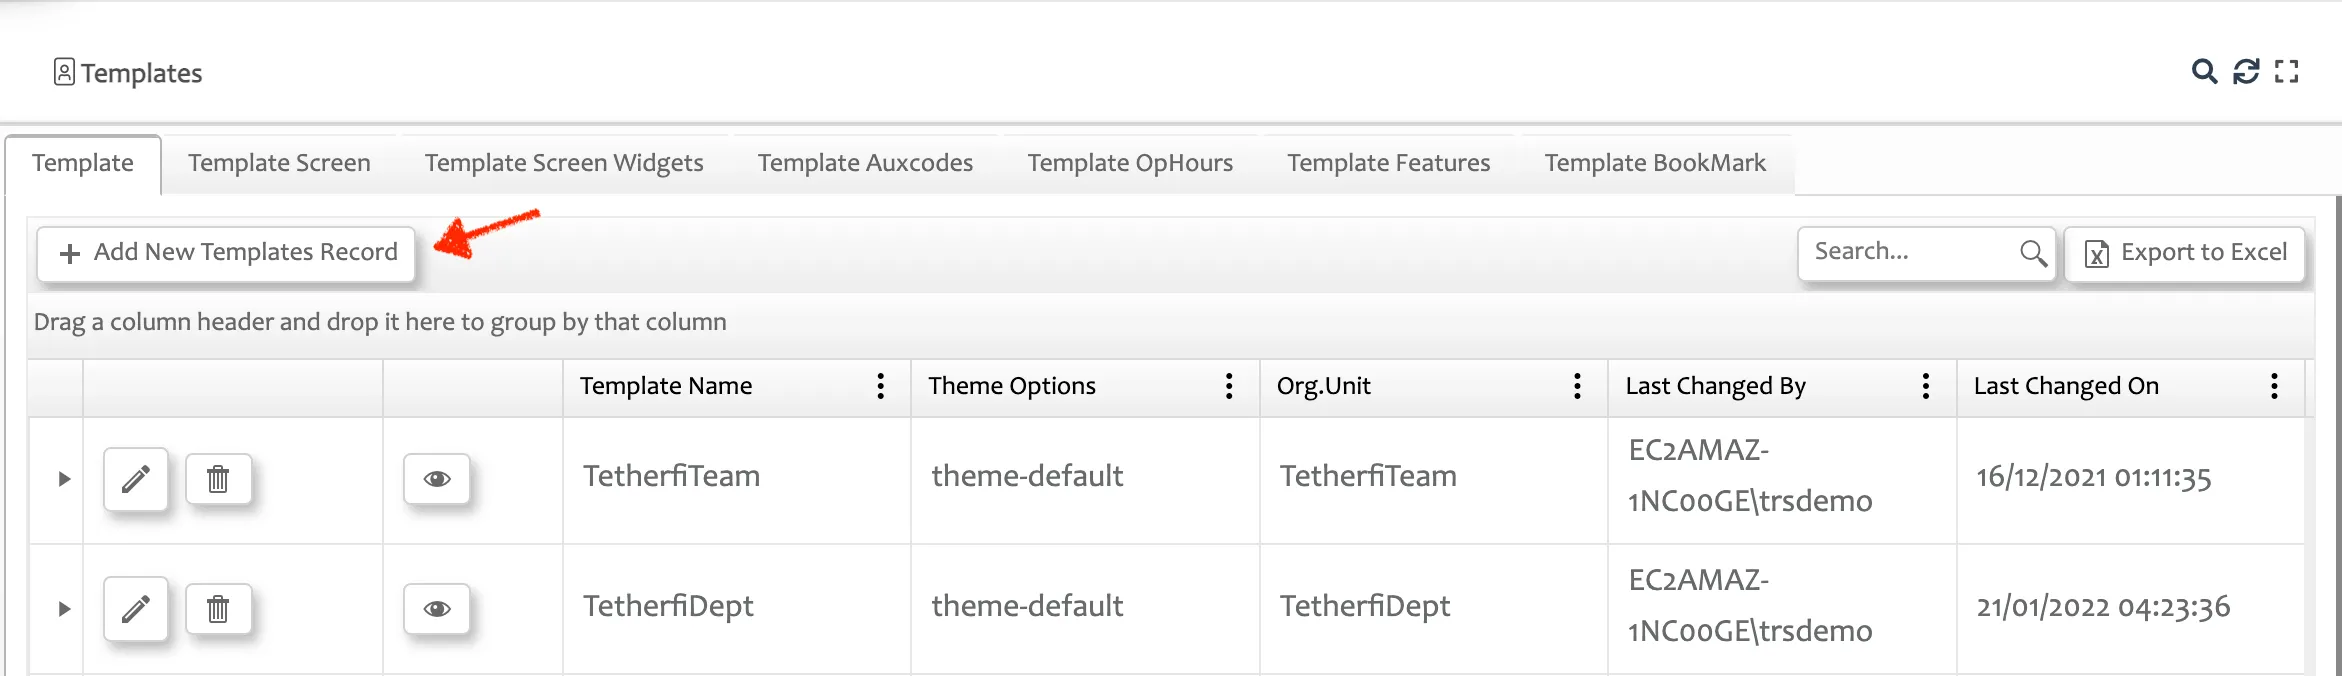The width and height of the screenshot is (2342, 676).
Task: Edit the TetherfiDept template record
Action: (136, 609)
